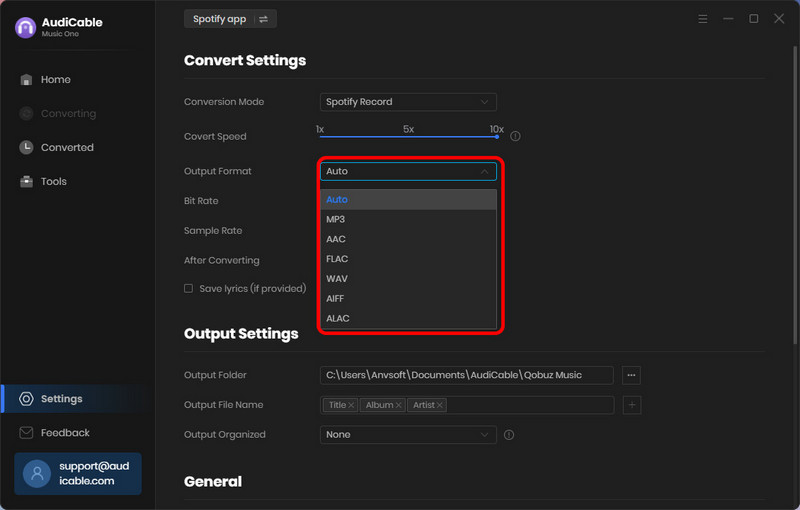Viewport: 800px width, 510px height.
Task: Click the user avatar icon
Action: coord(37,474)
